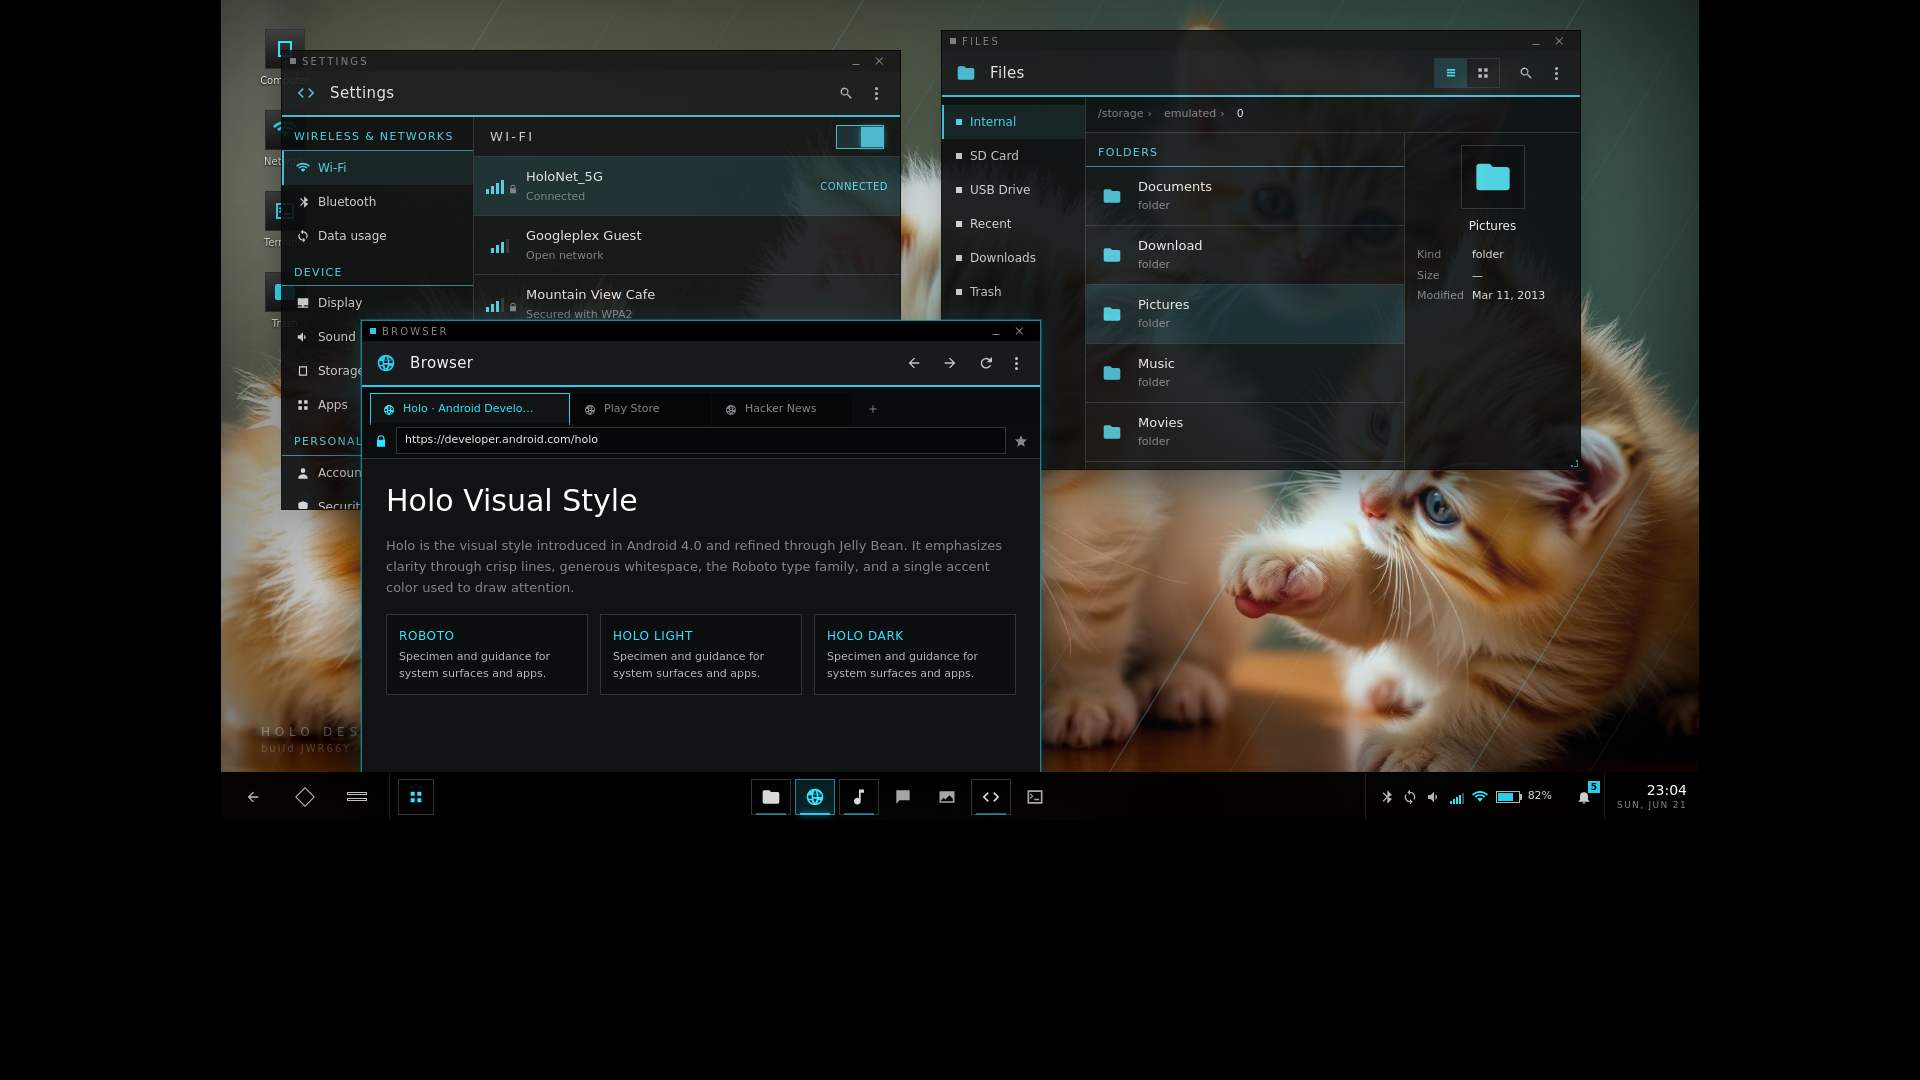This screenshot has height=1080, width=1920.
Task: Go forward in the Browser
Action: tap(950, 363)
